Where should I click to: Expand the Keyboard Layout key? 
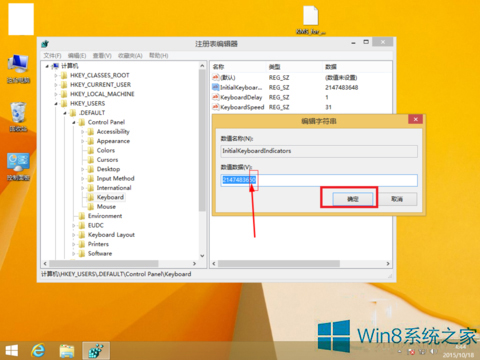(74, 235)
